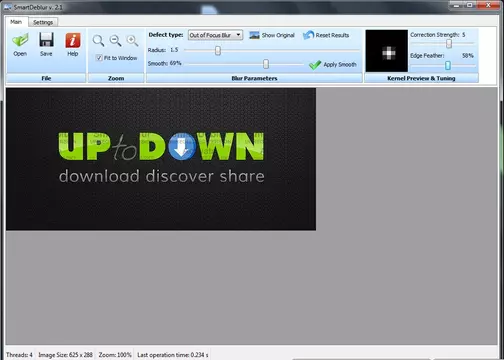Zoom out with the minus magnifier
The image size is (504, 360).
pyautogui.click(x=115, y=41)
